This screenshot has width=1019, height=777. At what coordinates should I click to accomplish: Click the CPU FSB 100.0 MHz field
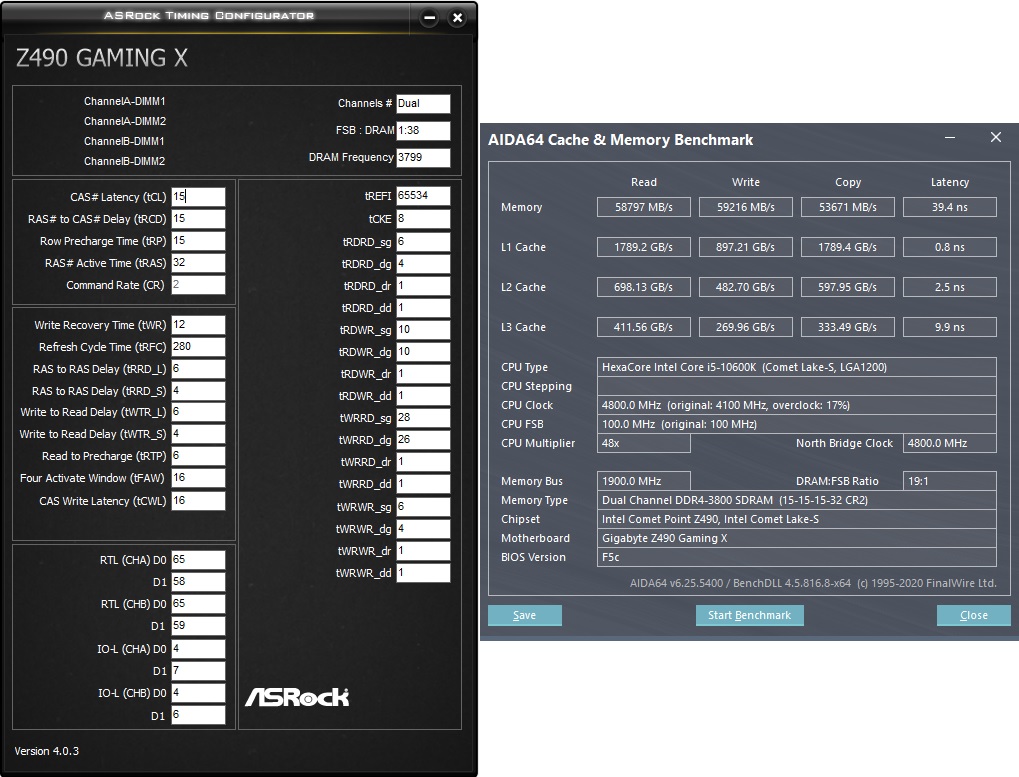tap(797, 424)
